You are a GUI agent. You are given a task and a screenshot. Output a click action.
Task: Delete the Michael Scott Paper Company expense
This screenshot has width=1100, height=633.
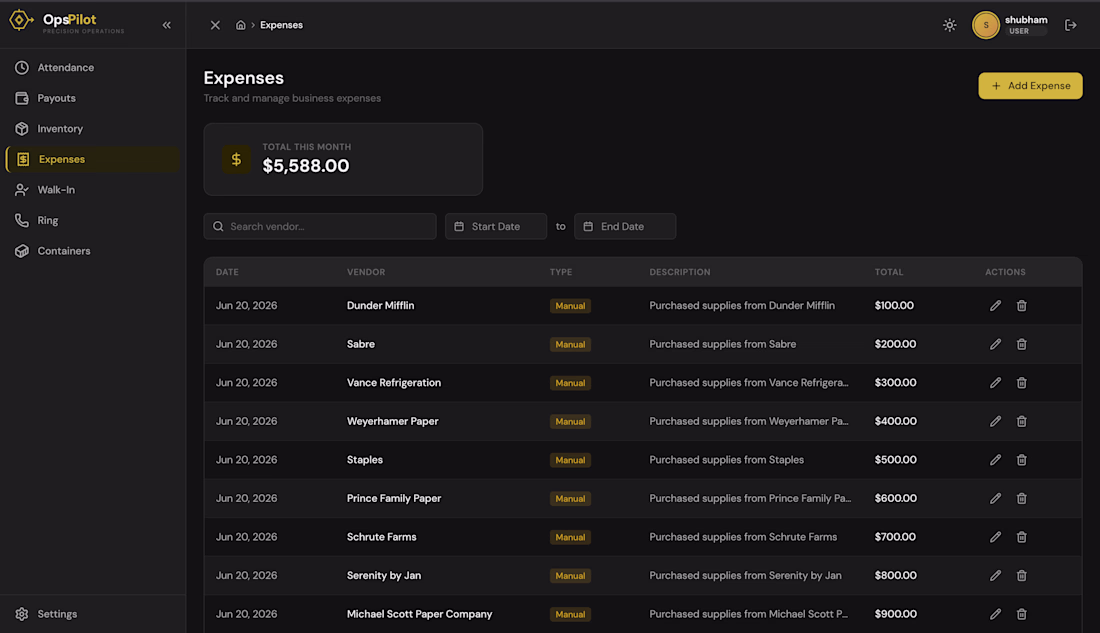tap(1021, 614)
